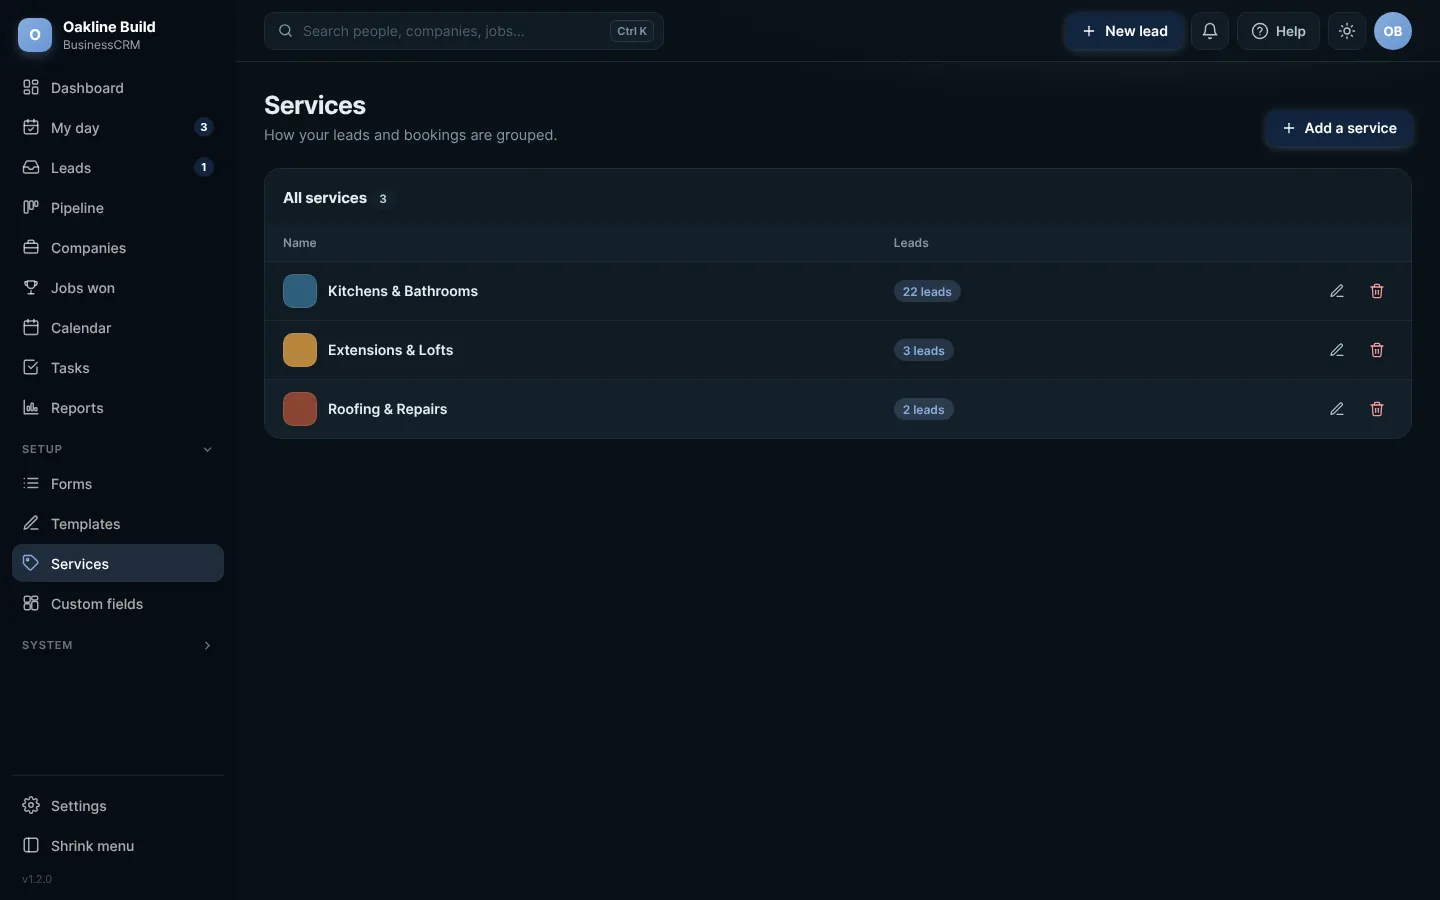Open Forms setup page

coord(118,484)
